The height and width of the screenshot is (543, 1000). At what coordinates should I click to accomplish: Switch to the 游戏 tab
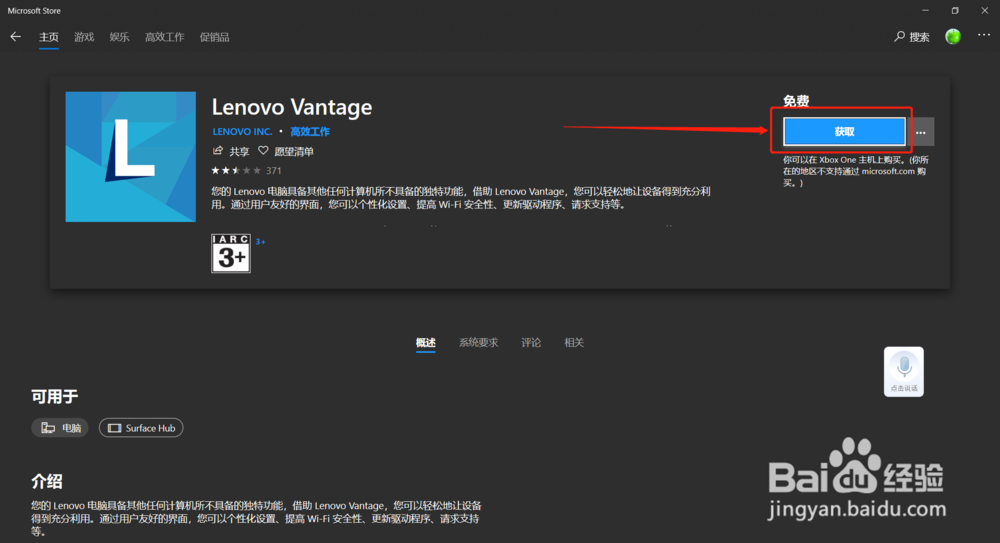pyautogui.click(x=84, y=37)
